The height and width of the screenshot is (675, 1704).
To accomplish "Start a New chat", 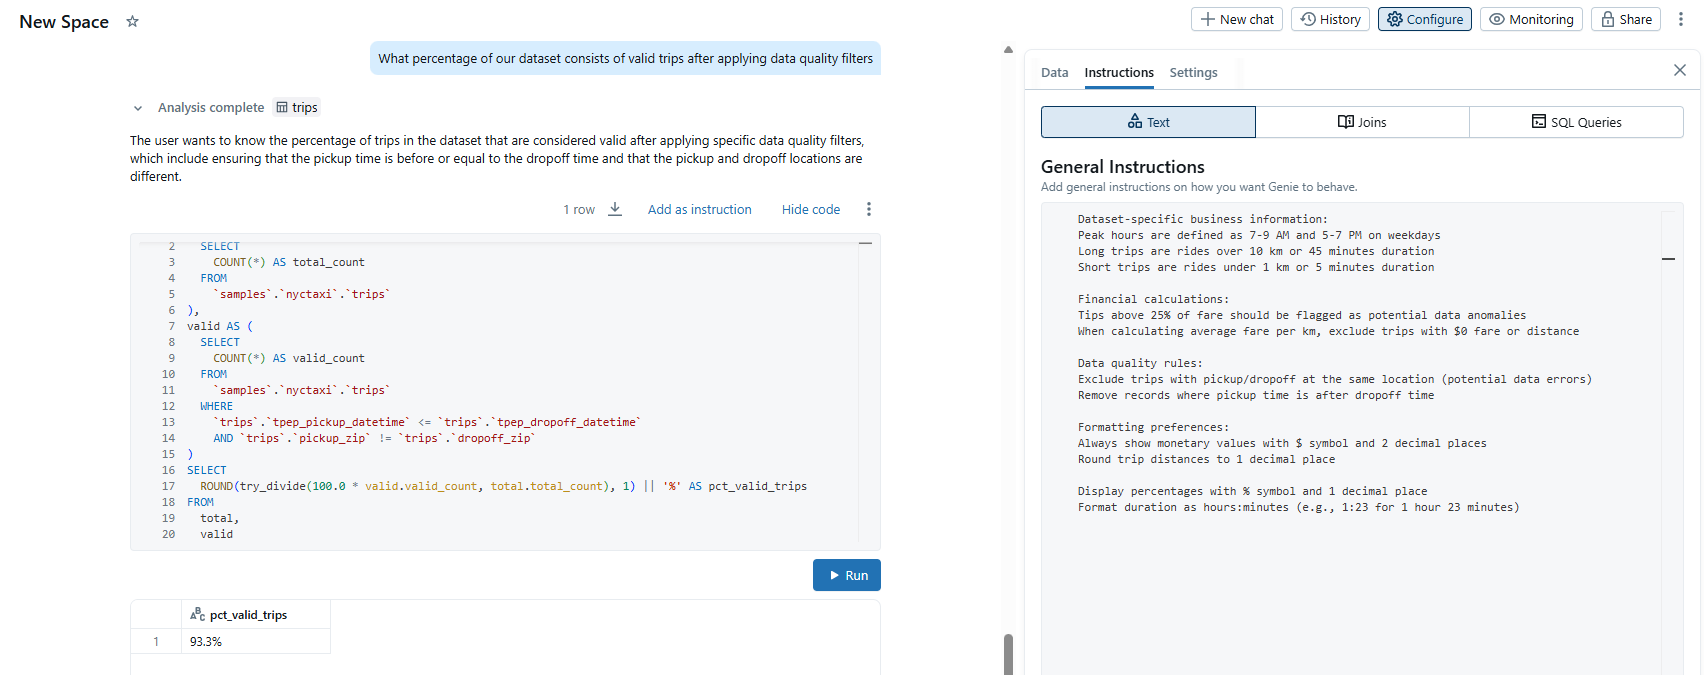I will (x=1237, y=19).
